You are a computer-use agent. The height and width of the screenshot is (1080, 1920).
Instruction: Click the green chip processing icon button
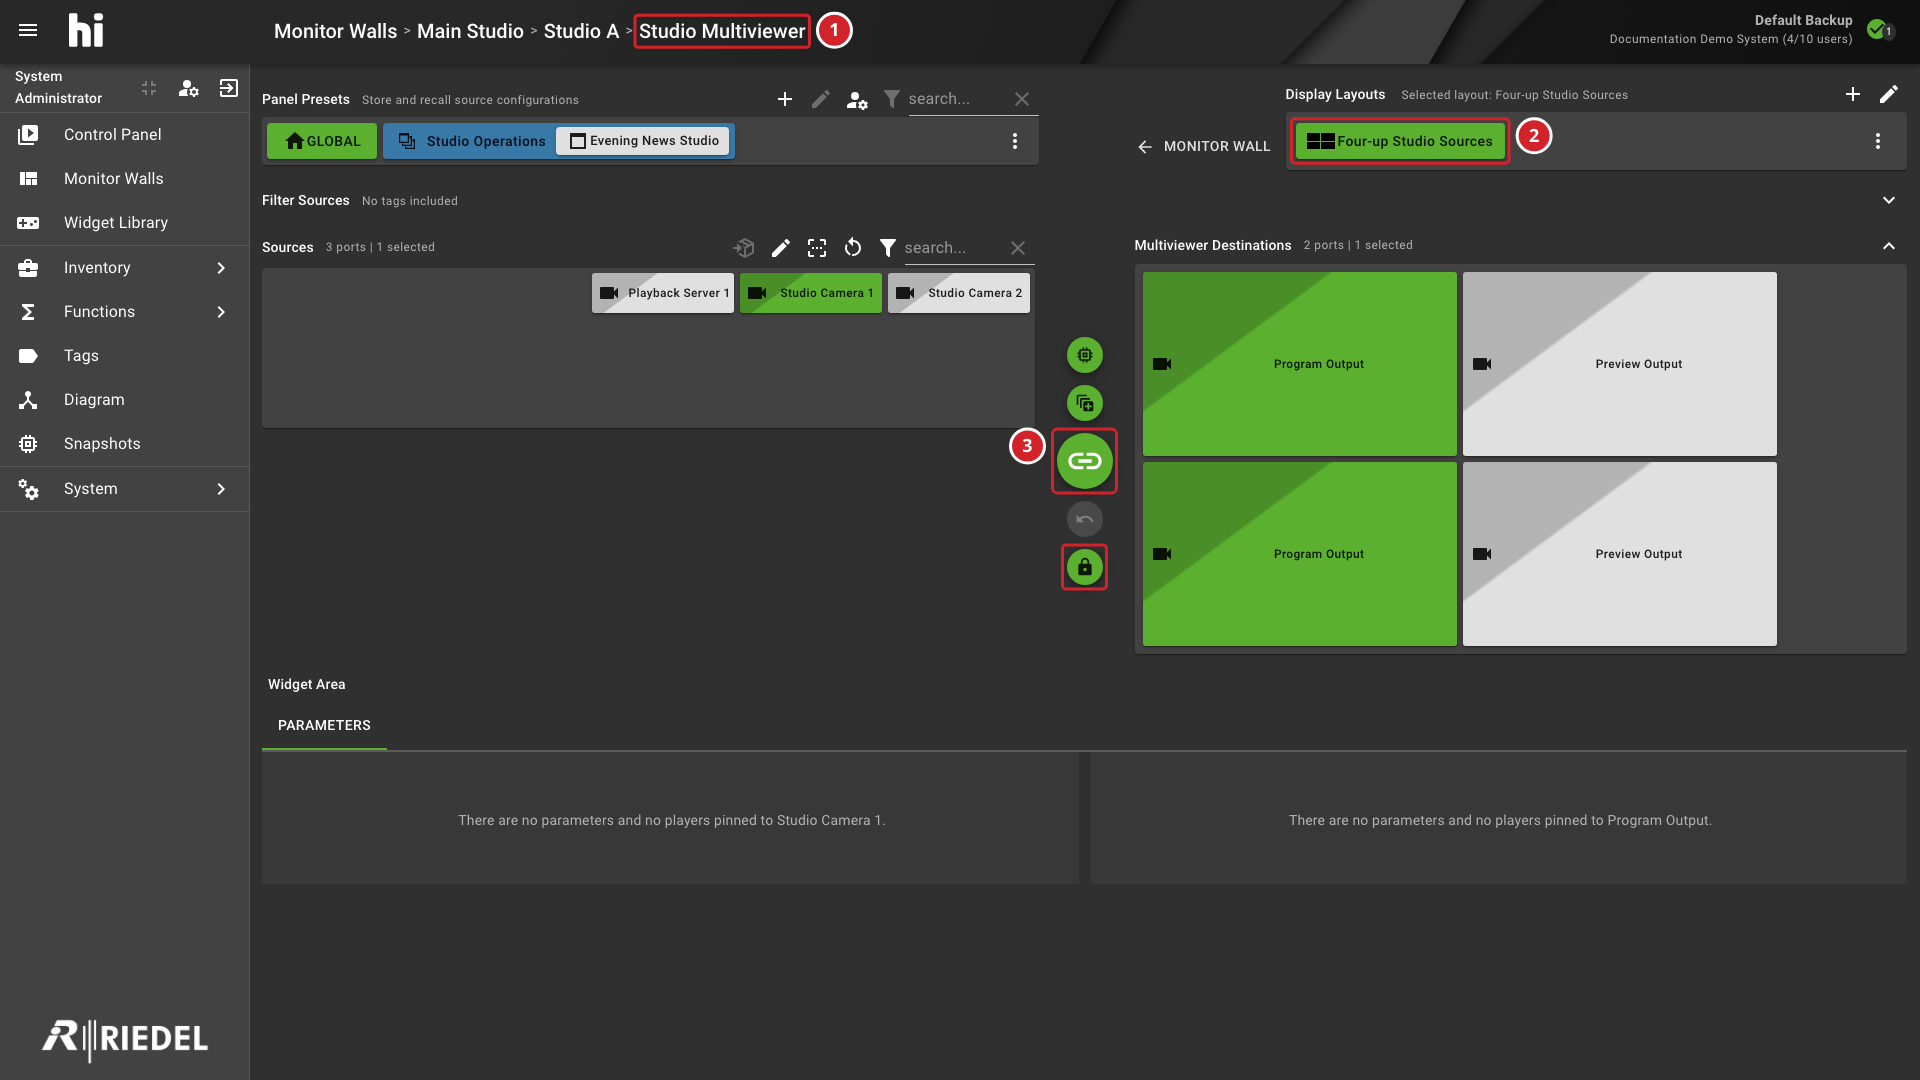point(1085,355)
